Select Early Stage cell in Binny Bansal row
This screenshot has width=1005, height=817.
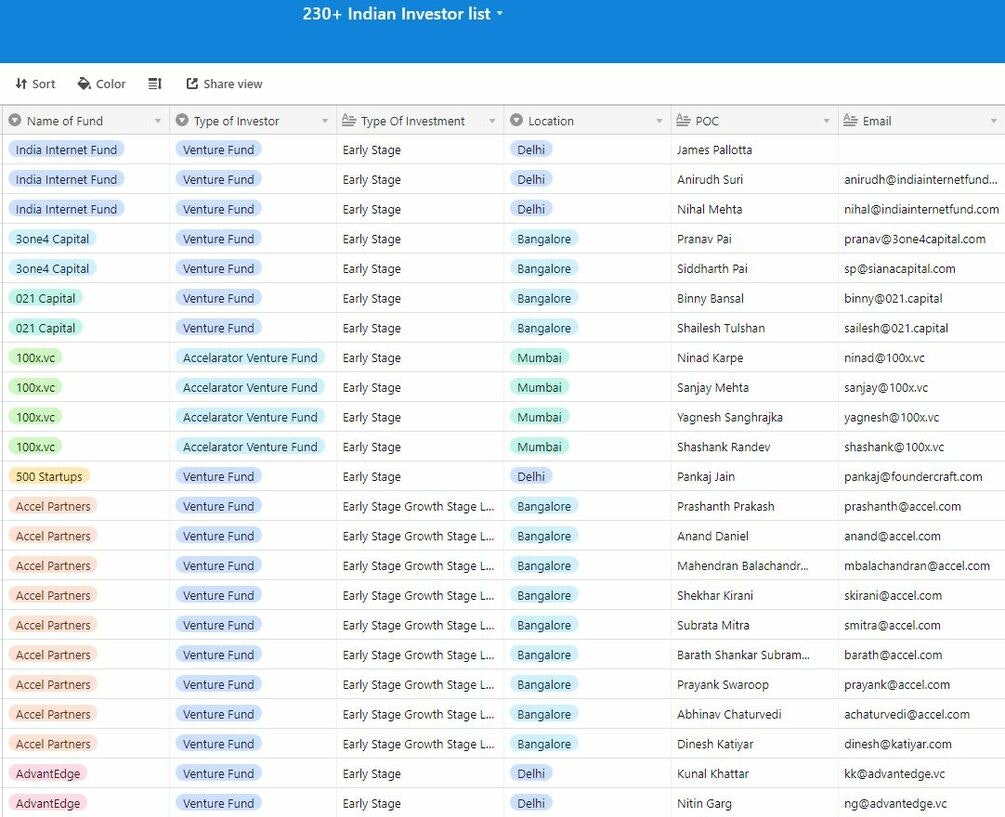(420, 299)
